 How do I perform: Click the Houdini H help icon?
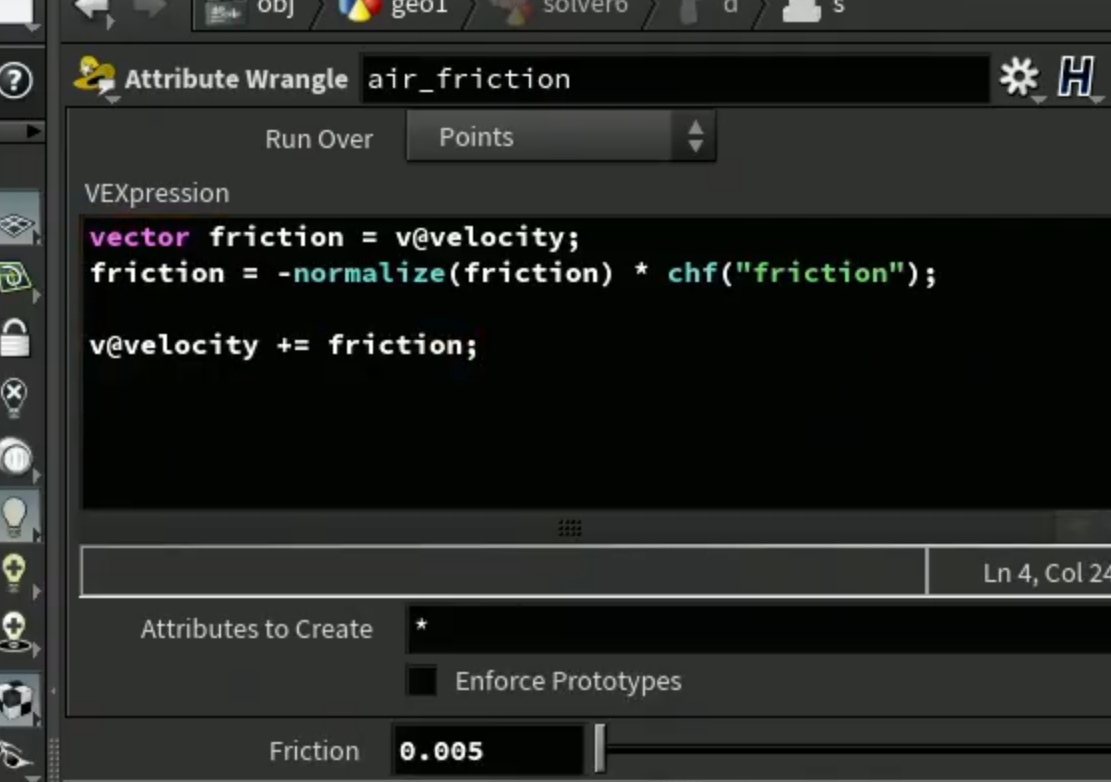pyautogui.click(x=1076, y=77)
